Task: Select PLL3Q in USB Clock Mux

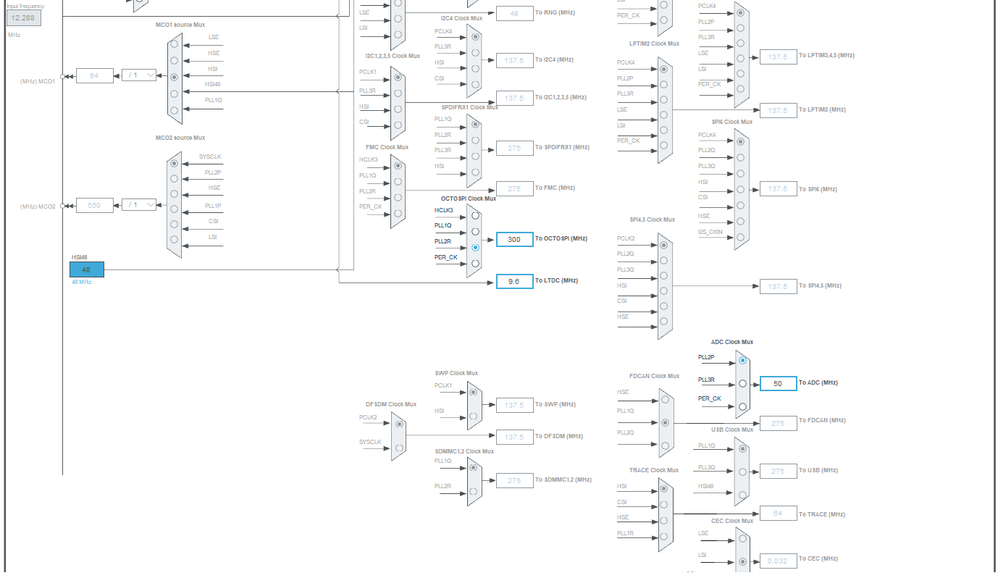Action: coord(742,472)
